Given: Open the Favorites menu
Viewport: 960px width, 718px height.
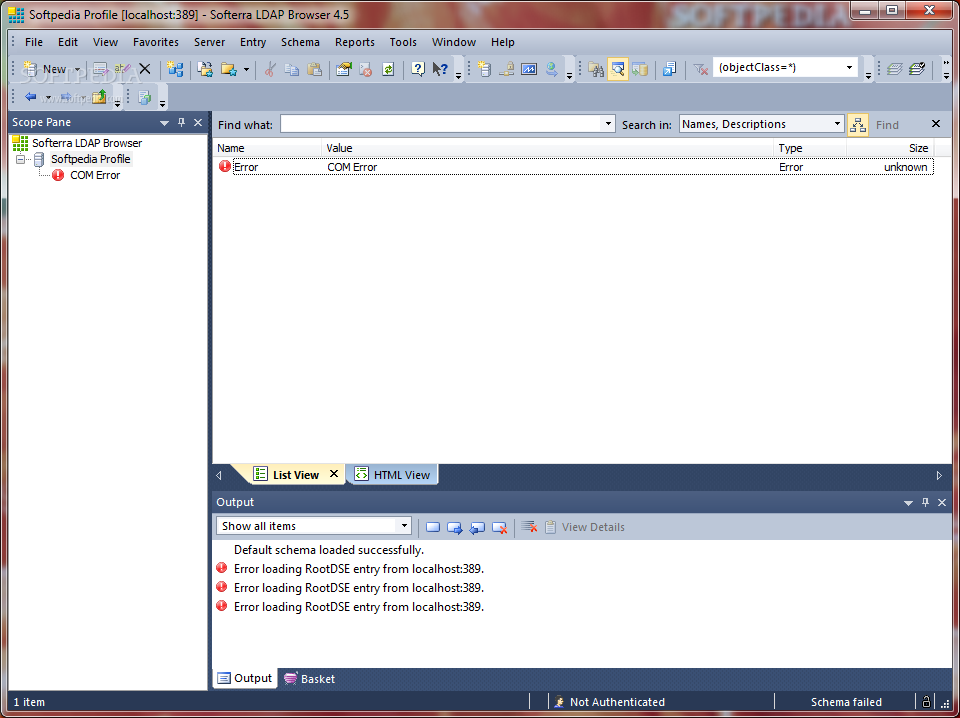Looking at the screenshot, I should [x=156, y=42].
